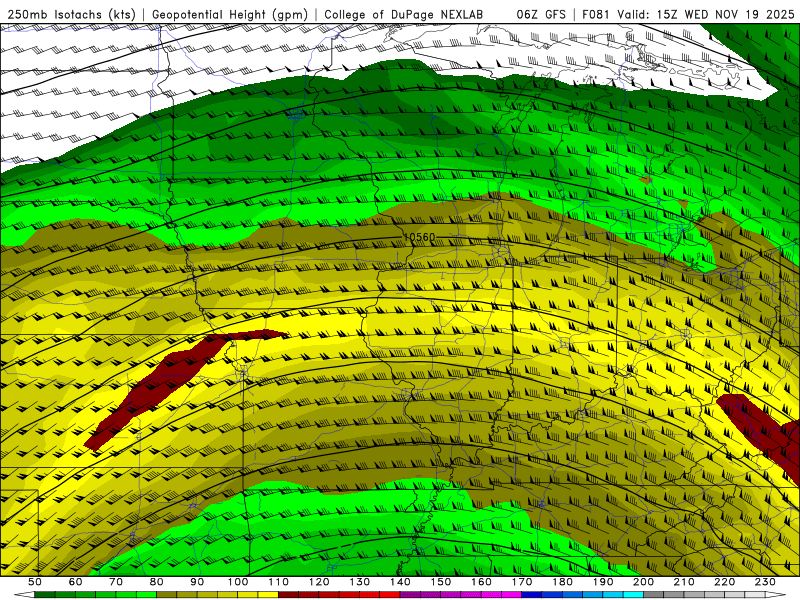The image size is (800, 600).
Task: Click the bright yellow swatch in the color bar
Action: coord(268,595)
